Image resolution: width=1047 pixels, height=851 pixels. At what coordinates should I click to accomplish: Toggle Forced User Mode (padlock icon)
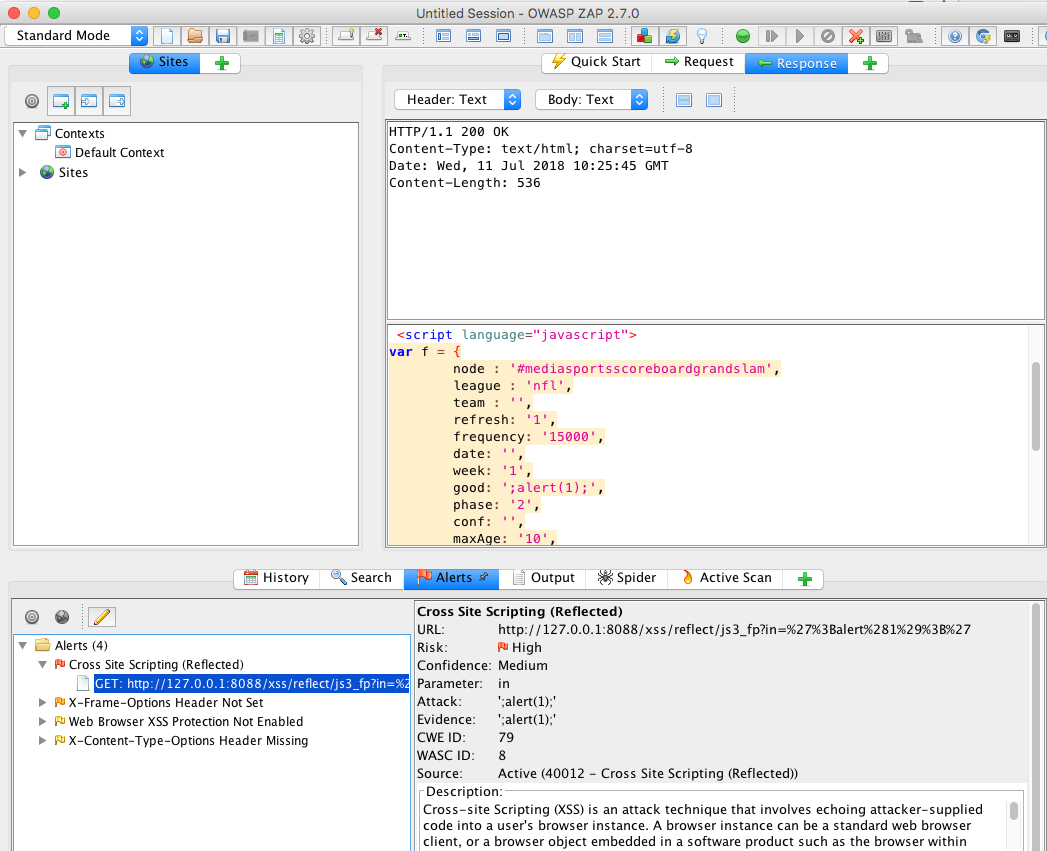point(913,35)
